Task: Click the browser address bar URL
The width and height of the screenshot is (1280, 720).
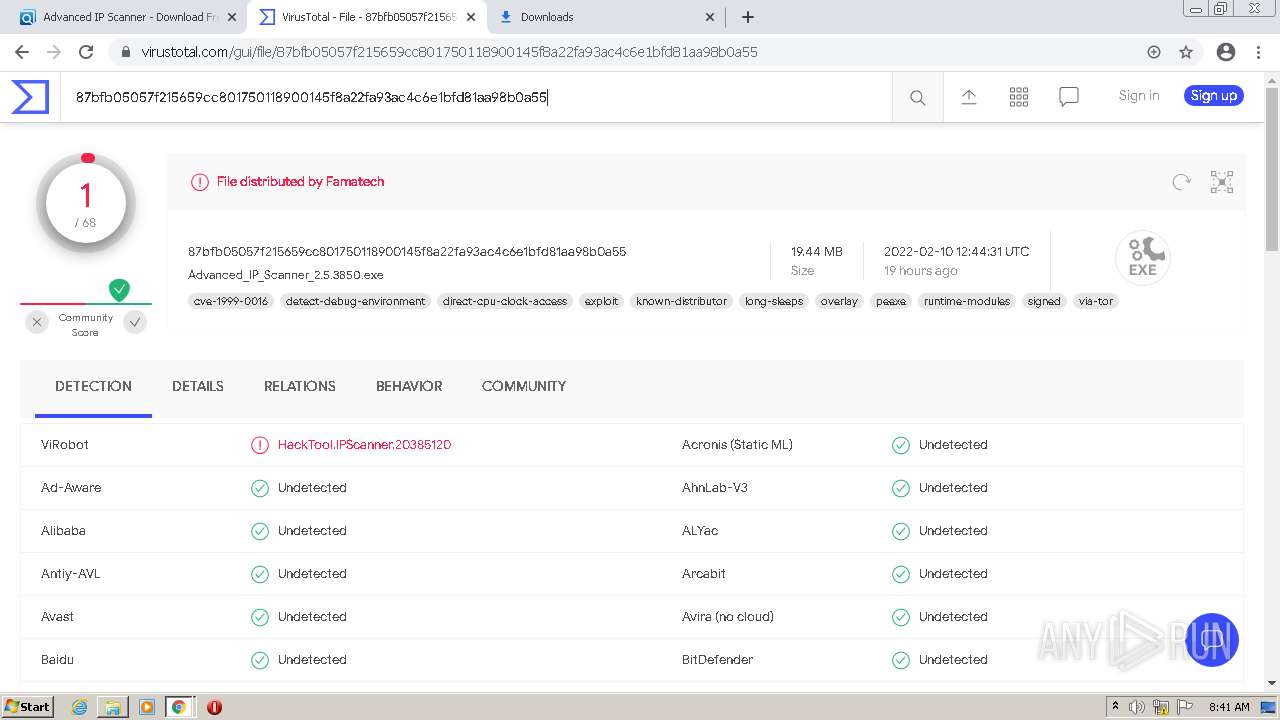Action: click(x=449, y=52)
